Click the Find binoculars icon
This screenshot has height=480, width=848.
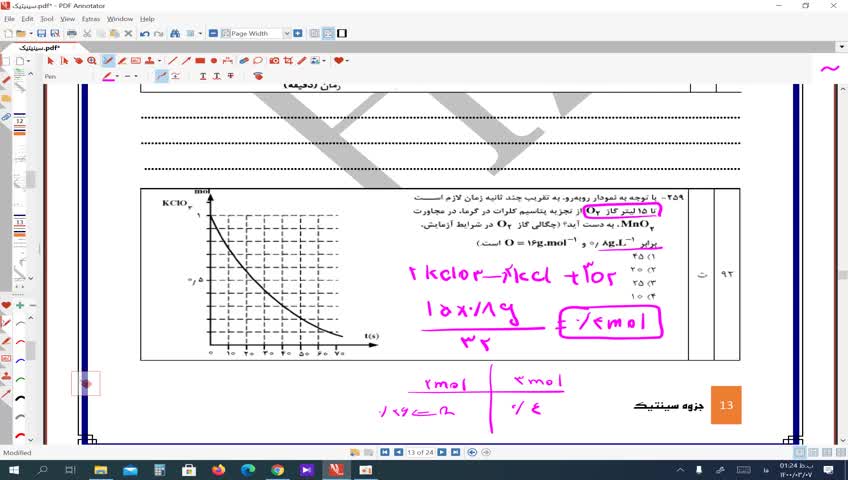pos(175,33)
